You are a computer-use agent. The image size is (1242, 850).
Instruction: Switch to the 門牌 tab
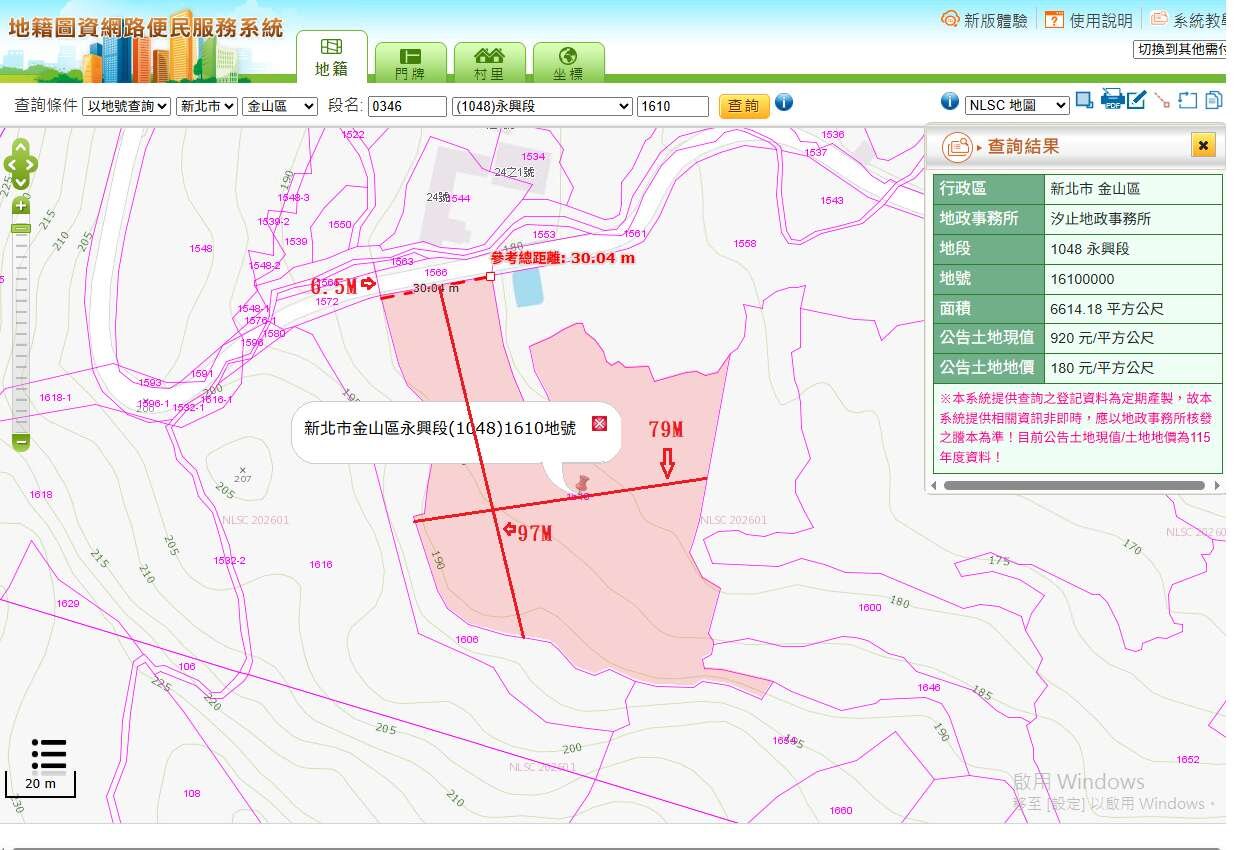409,62
